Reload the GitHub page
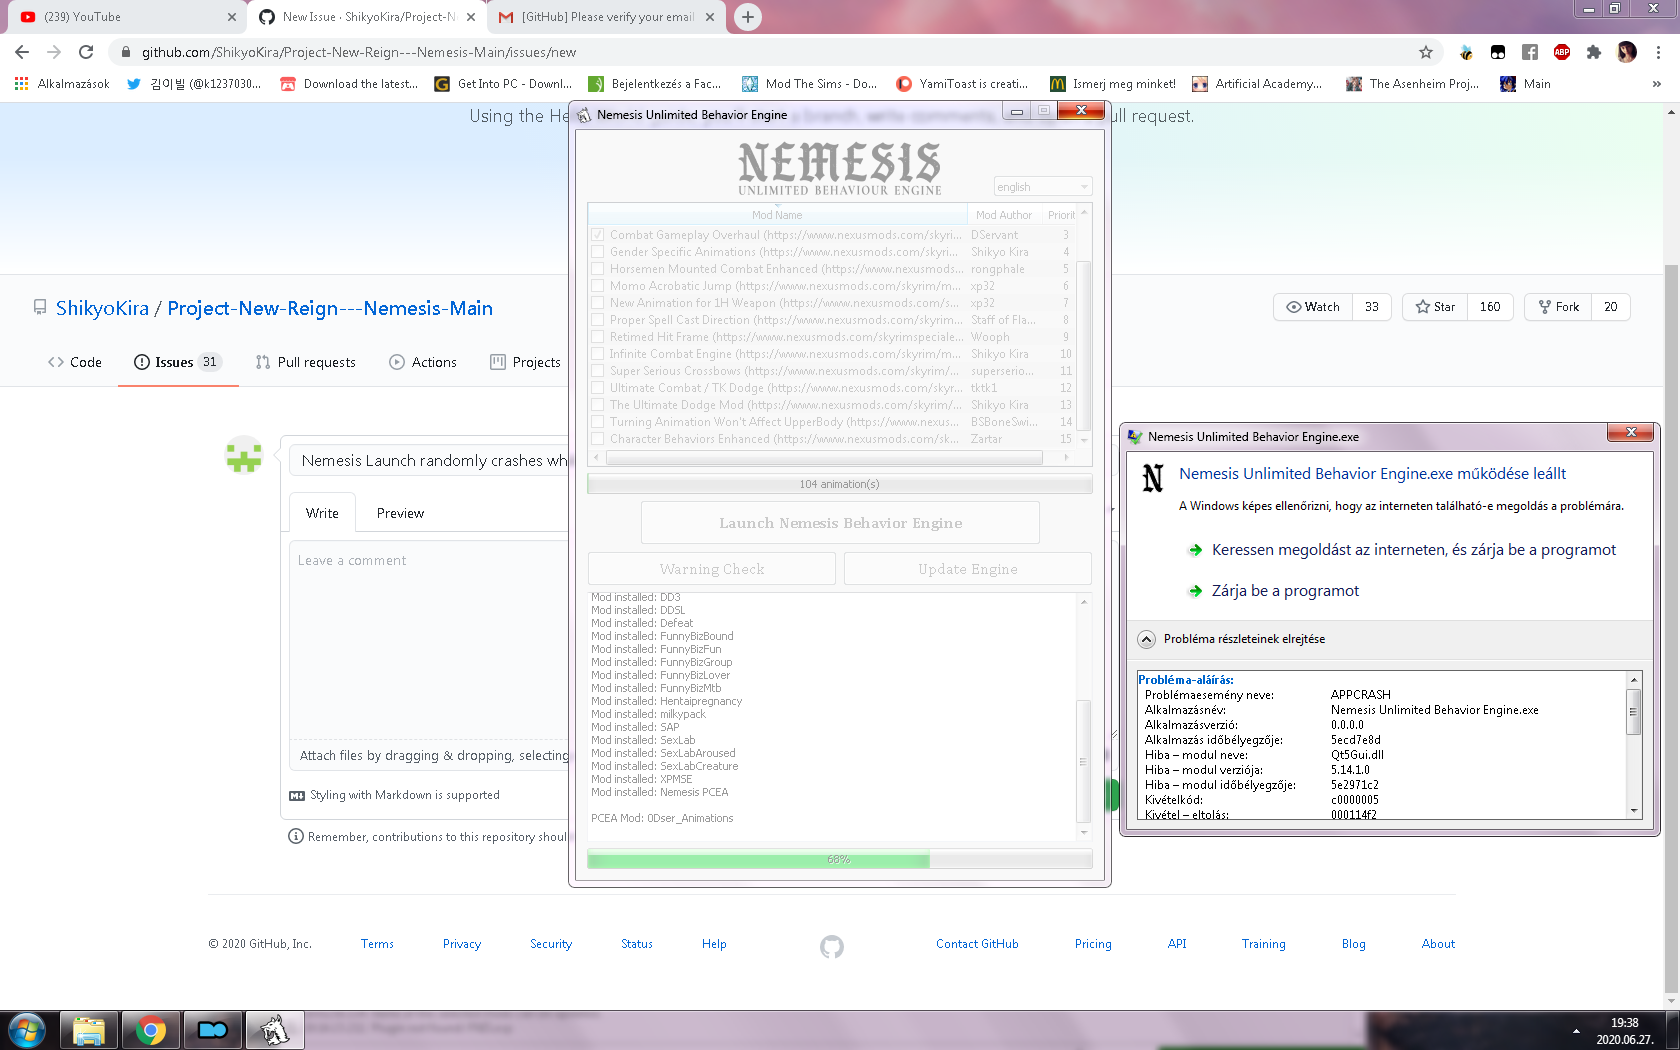The image size is (1680, 1050). pos(86,52)
